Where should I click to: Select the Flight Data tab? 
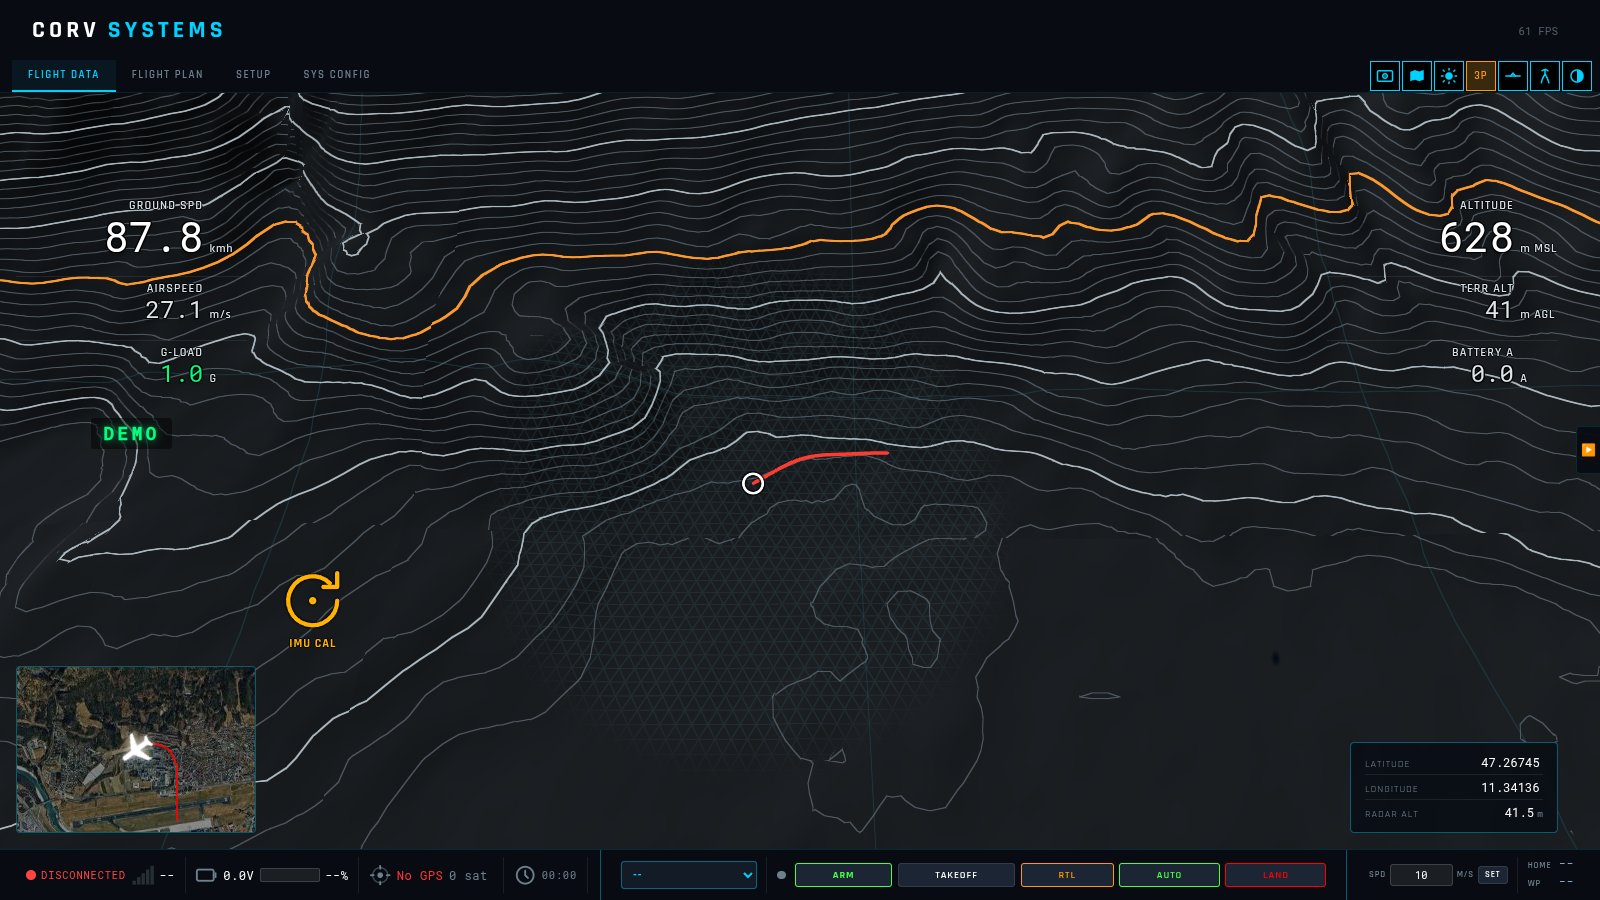63,75
